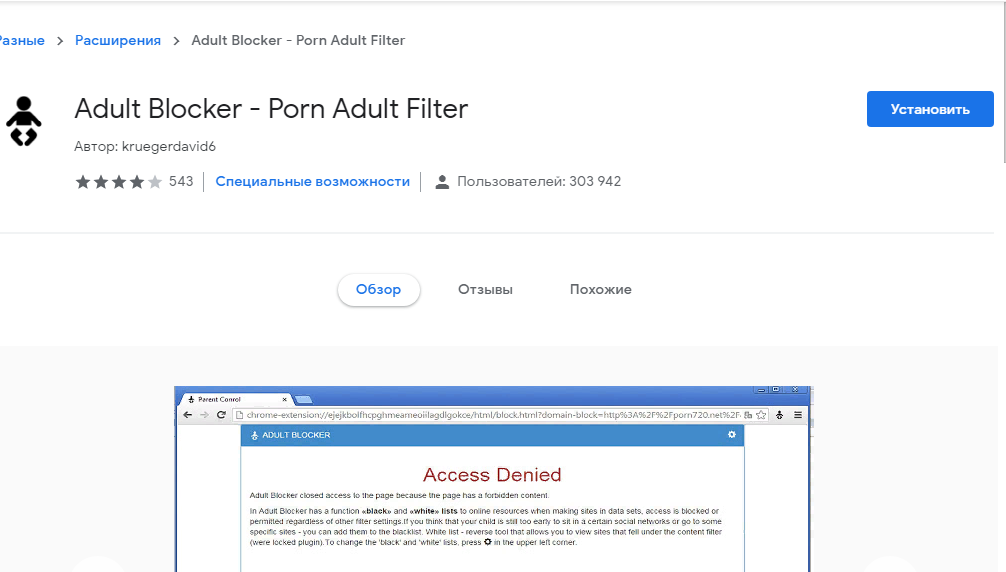
Task: Click the text Пользователей: 303 942
Action: (x=539, y=181)
